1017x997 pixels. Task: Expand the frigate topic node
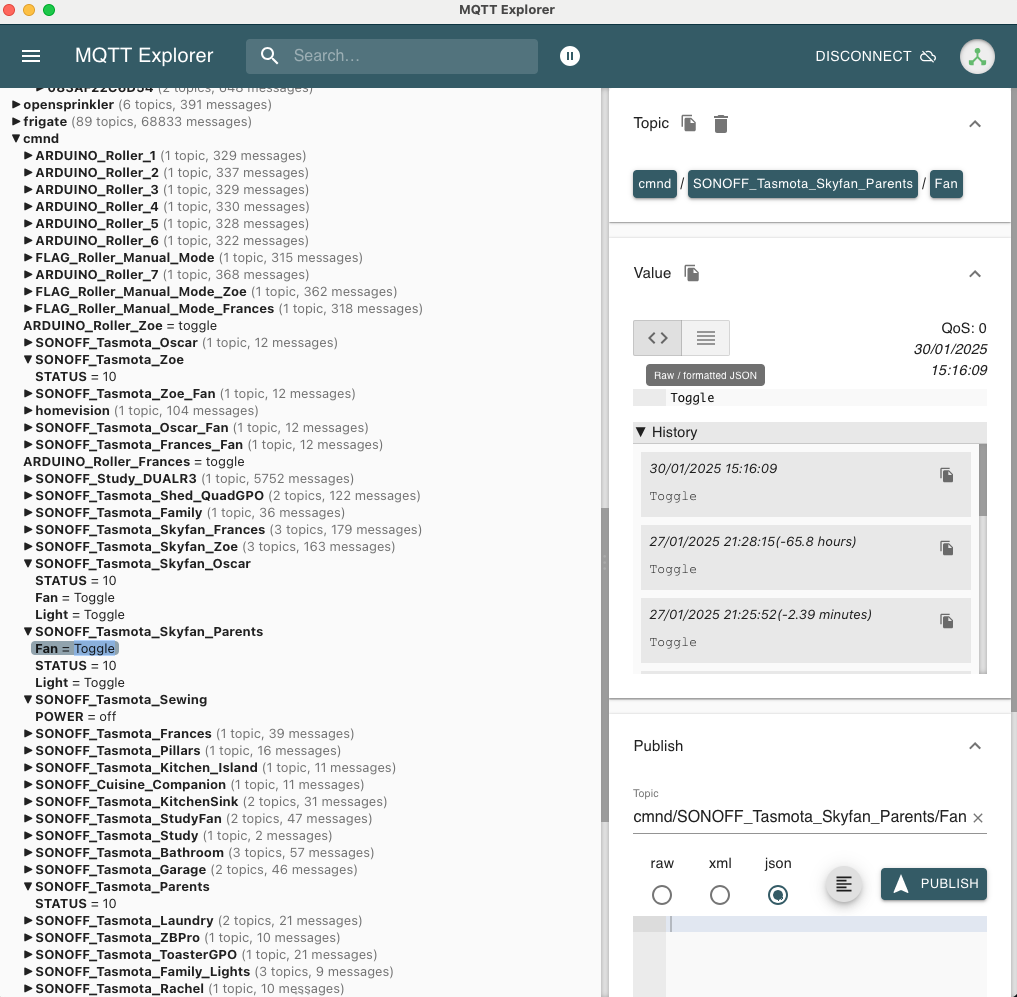point(16,121)
